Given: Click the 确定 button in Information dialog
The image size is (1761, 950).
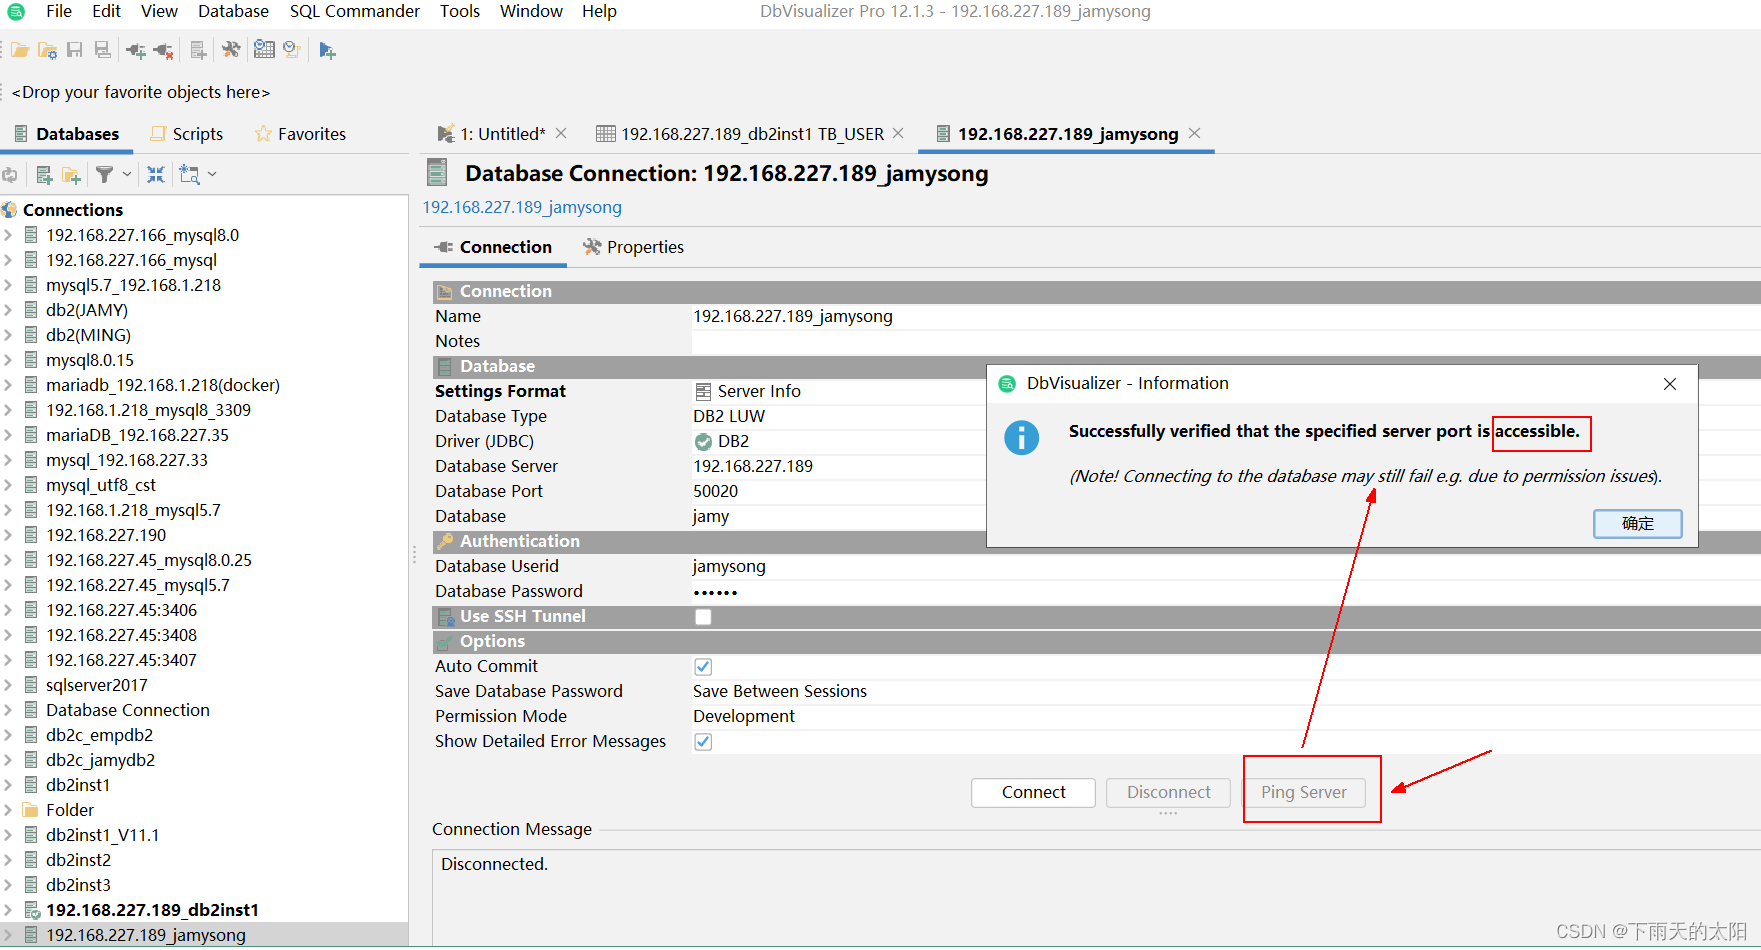Looking at the screenshot, I should click(x=1637, y=523).
